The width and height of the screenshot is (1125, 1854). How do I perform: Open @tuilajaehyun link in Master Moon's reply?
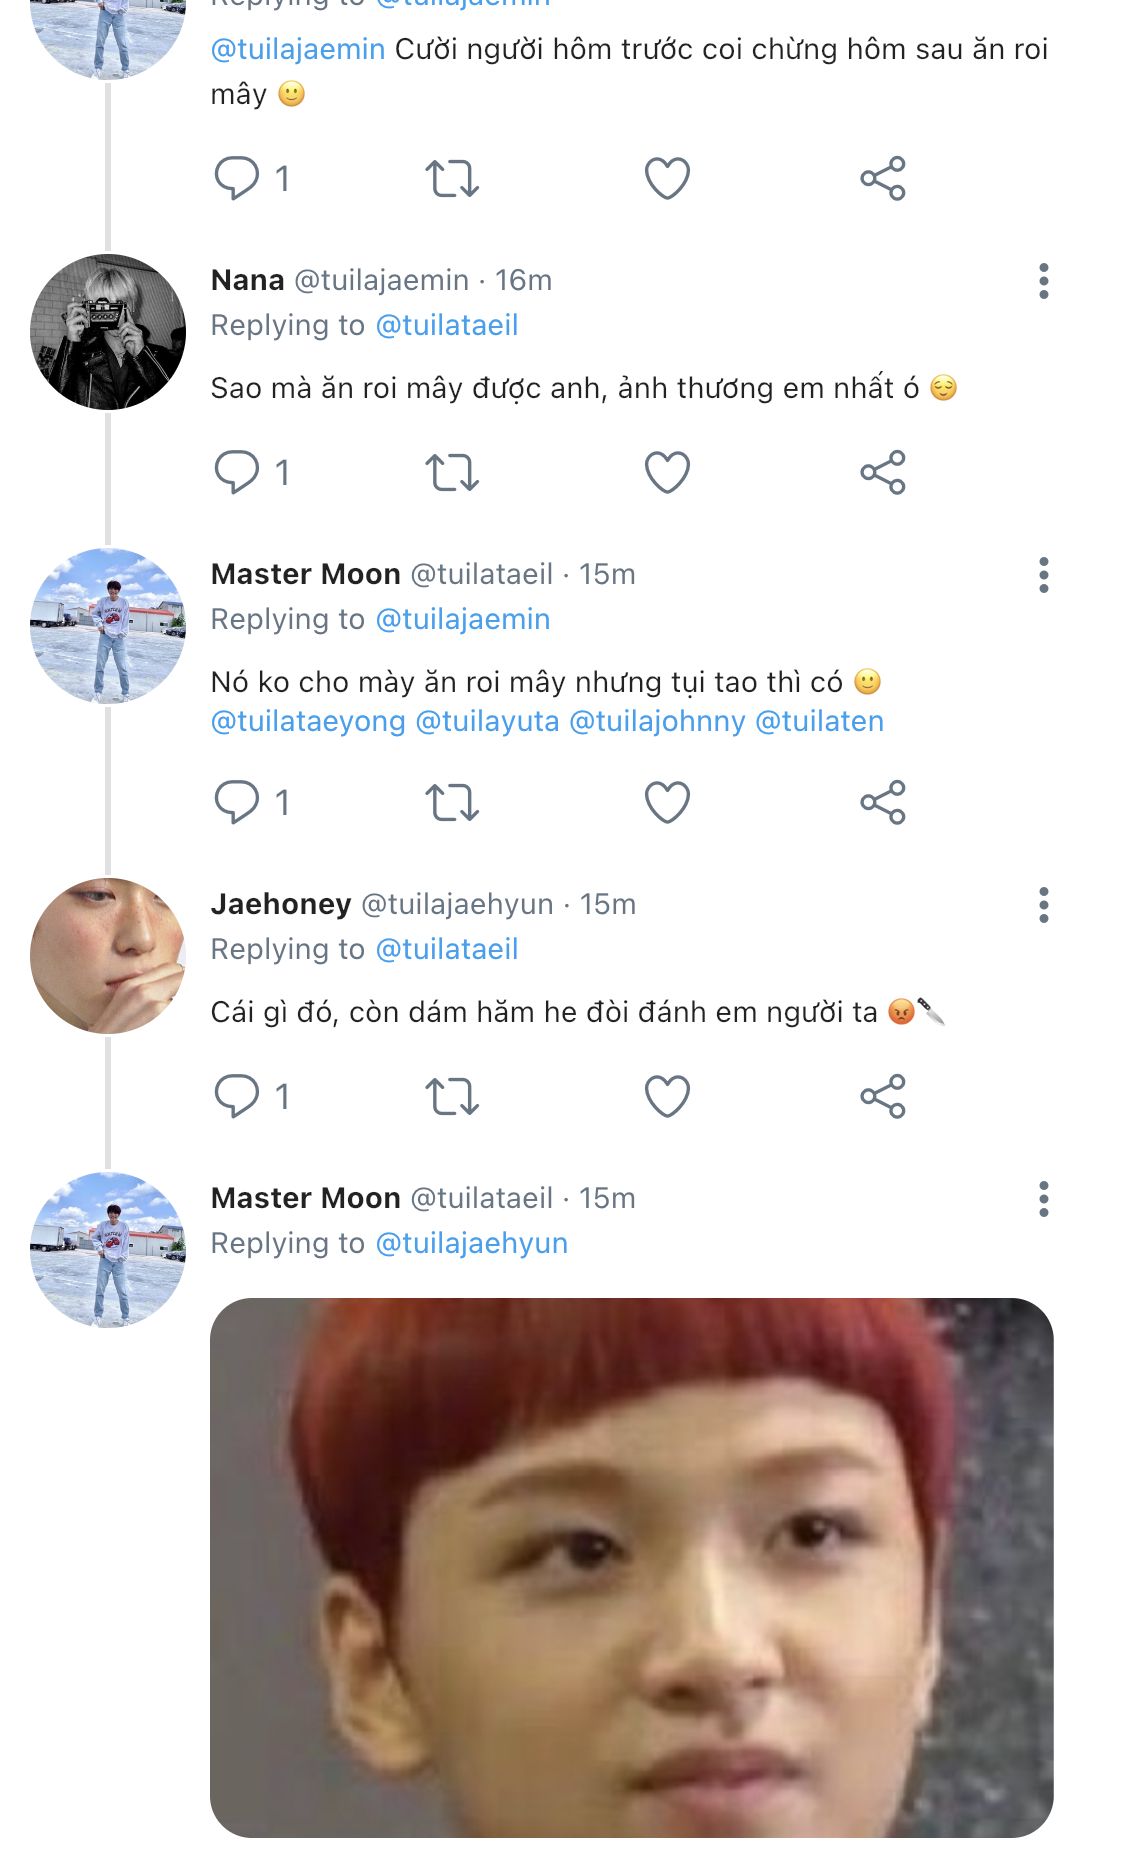click(x=471, y=1243)
